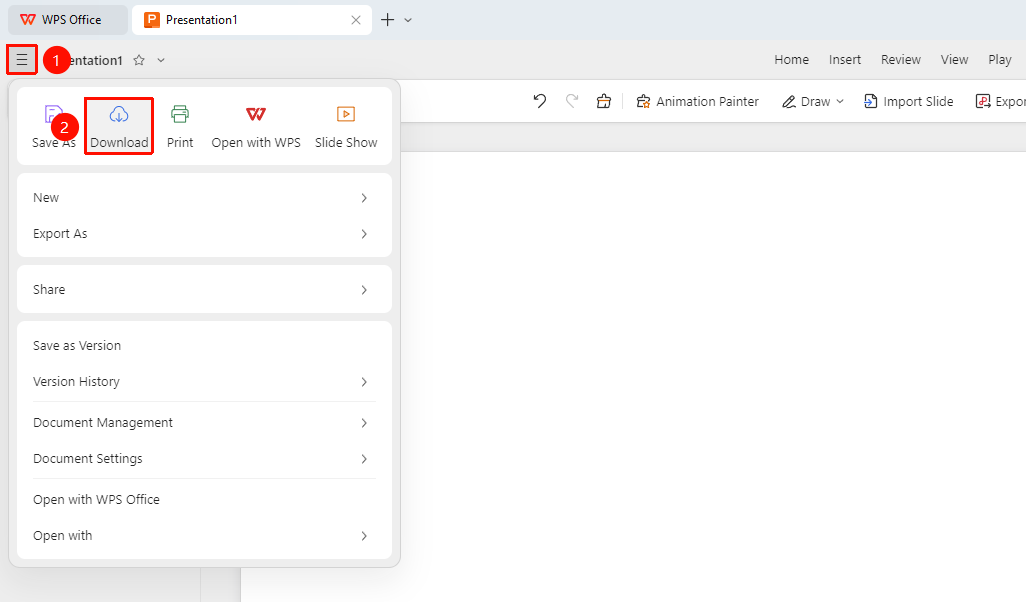Image resolution: width=1026 pixels, height=602 pixels.
Task: Switch to the Presentation1 tab
Action: click(x=252, y=20)
